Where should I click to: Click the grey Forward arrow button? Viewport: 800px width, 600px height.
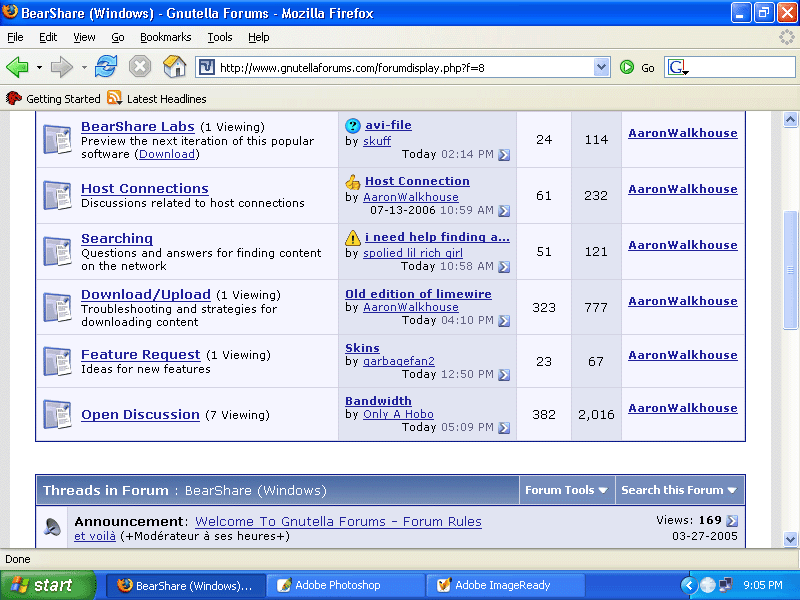[x=62, y=67]
